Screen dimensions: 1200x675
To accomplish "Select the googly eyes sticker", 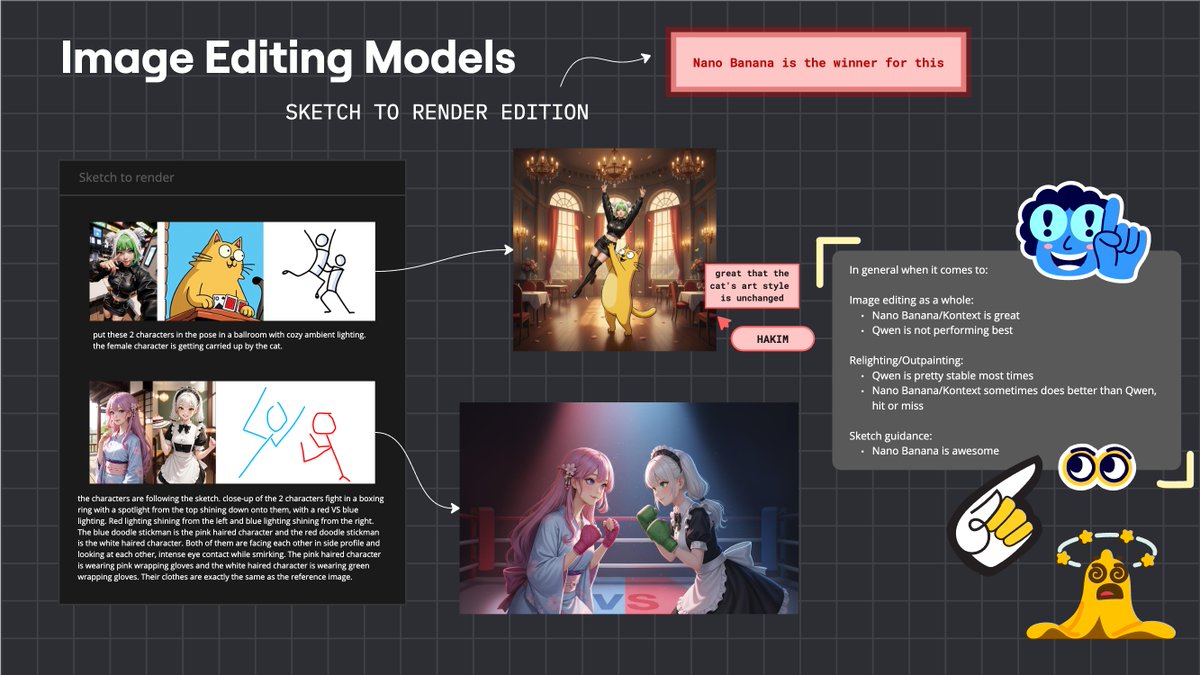I will coord(1097,466).
